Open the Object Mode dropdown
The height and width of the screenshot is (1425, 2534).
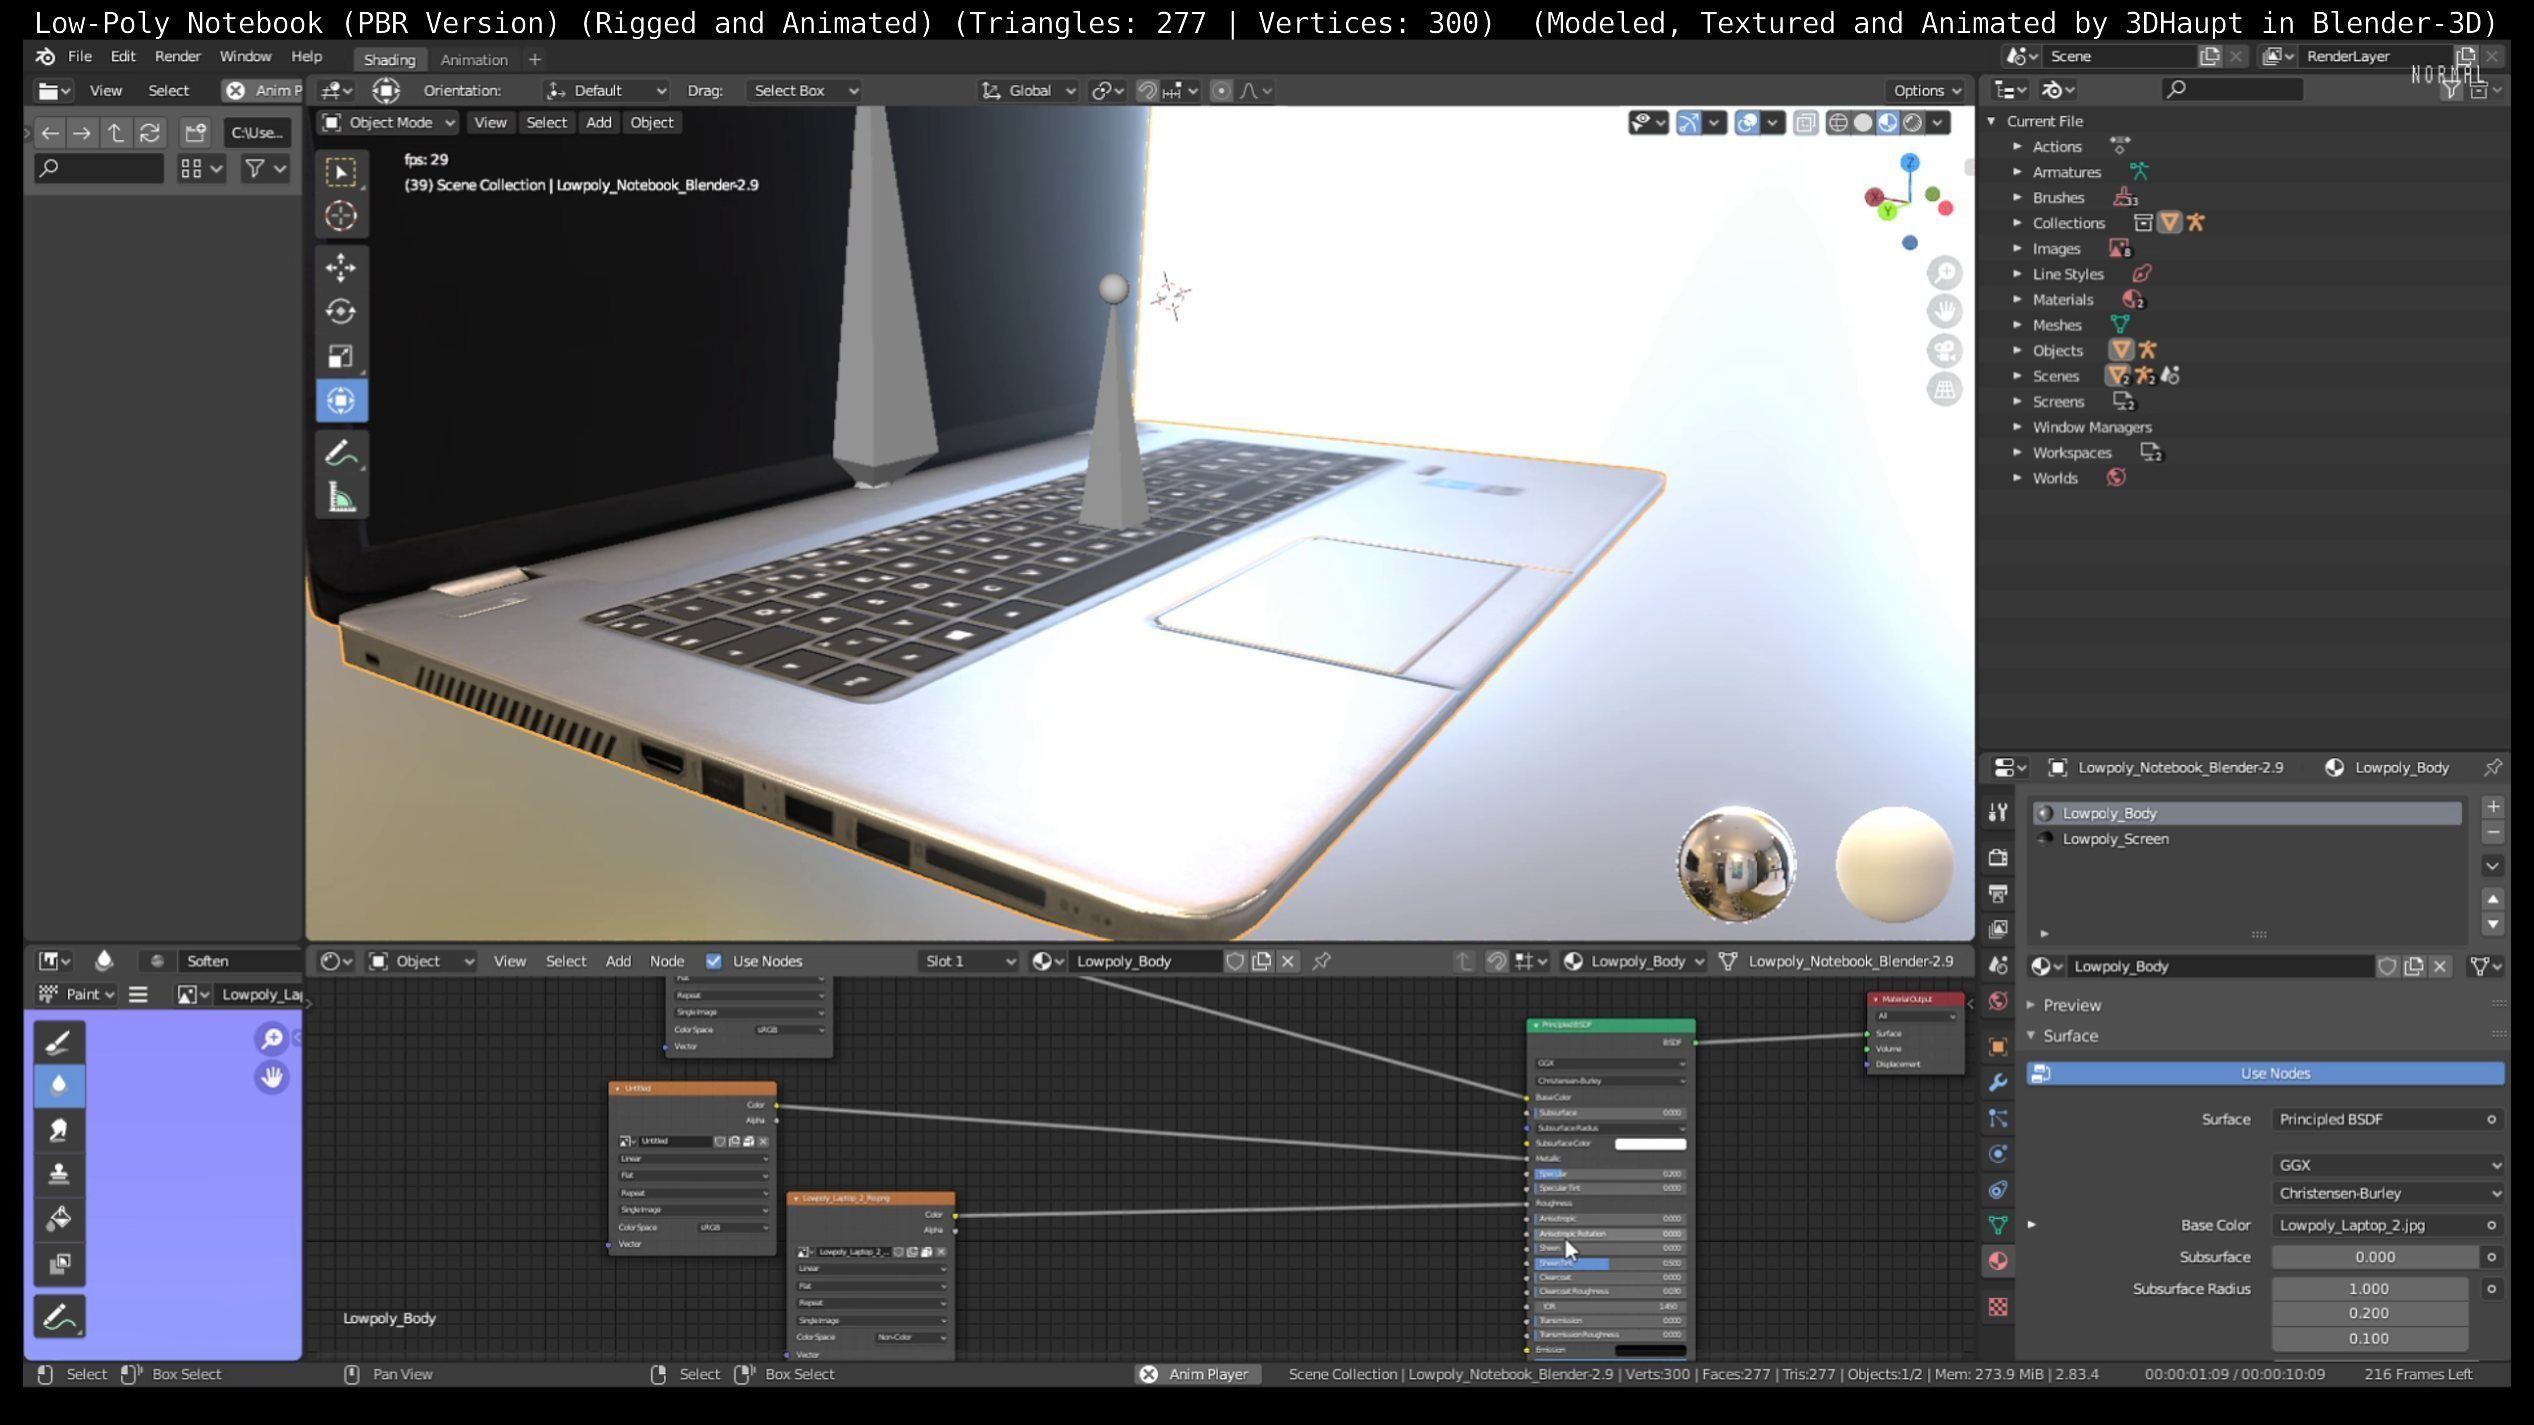pos(388,123)
